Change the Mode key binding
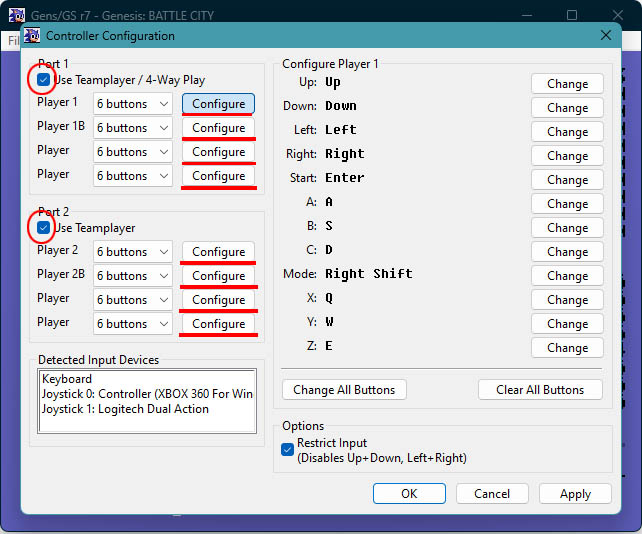The image size is (642, 534). point(567,276)
